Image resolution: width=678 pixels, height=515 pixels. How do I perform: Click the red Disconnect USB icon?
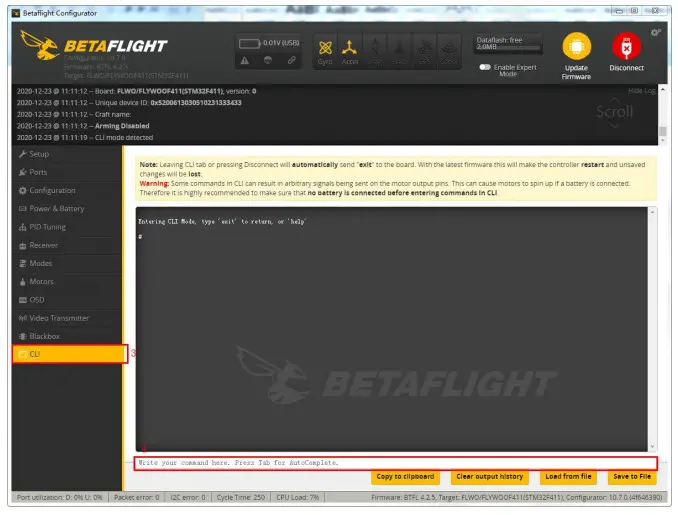pyautogui.click(x=626, y=46)
